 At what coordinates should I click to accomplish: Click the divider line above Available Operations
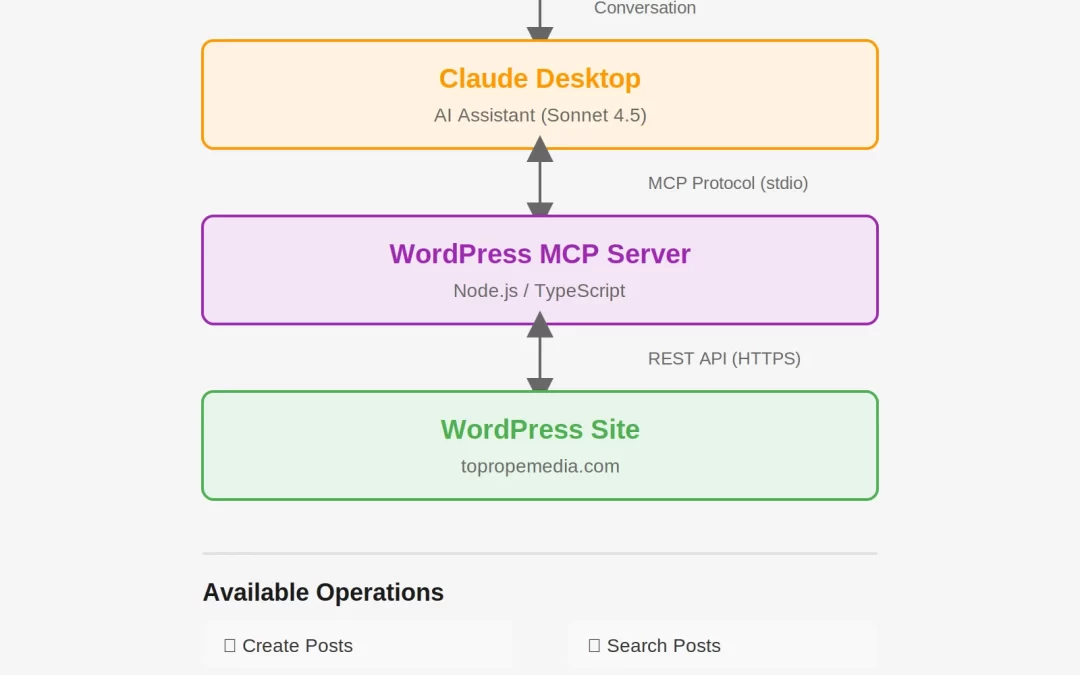(540, 551)
